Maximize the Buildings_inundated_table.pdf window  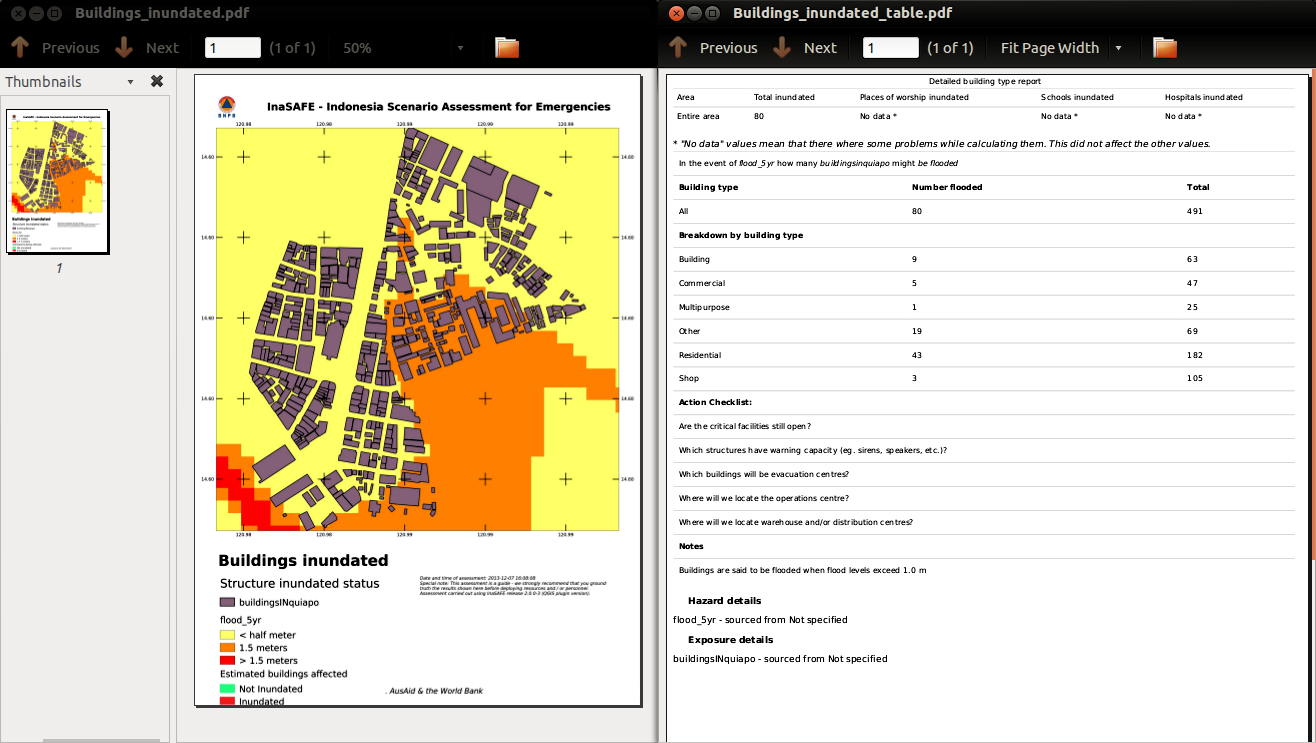[712, 13]
